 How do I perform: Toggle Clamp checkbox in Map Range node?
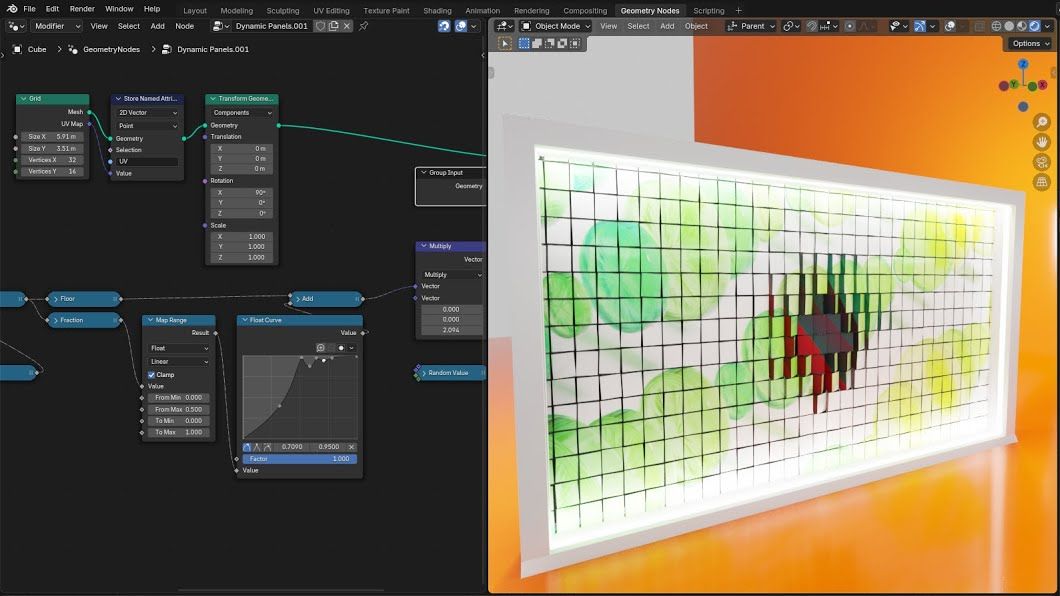click(x=151, y=374)
